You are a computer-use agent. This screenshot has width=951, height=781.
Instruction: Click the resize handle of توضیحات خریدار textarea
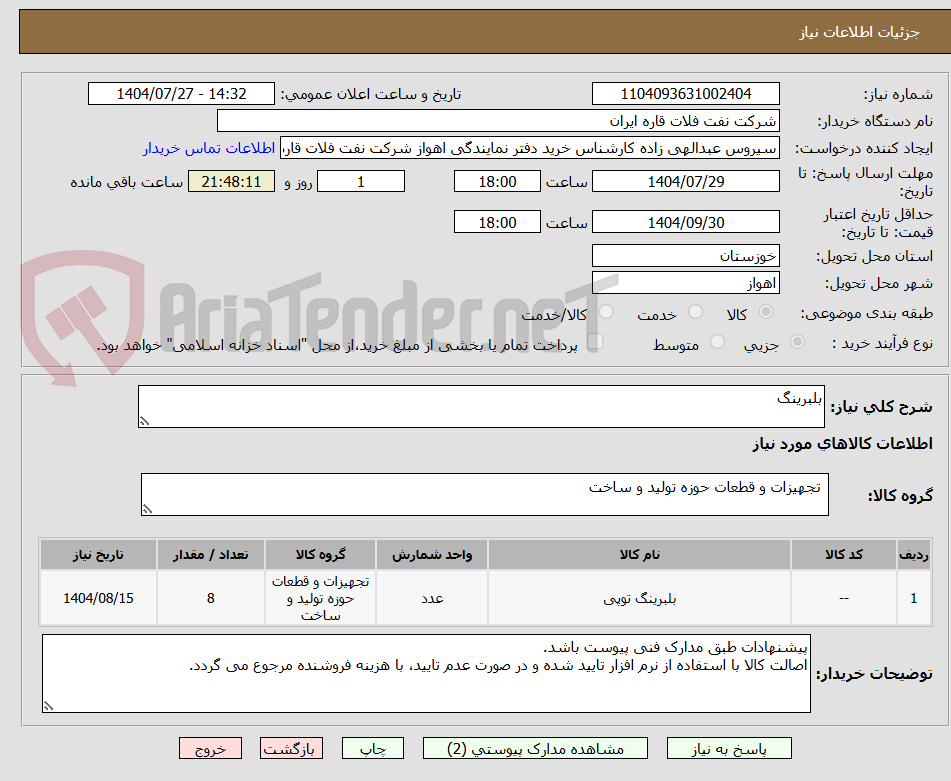coord(48,706)
